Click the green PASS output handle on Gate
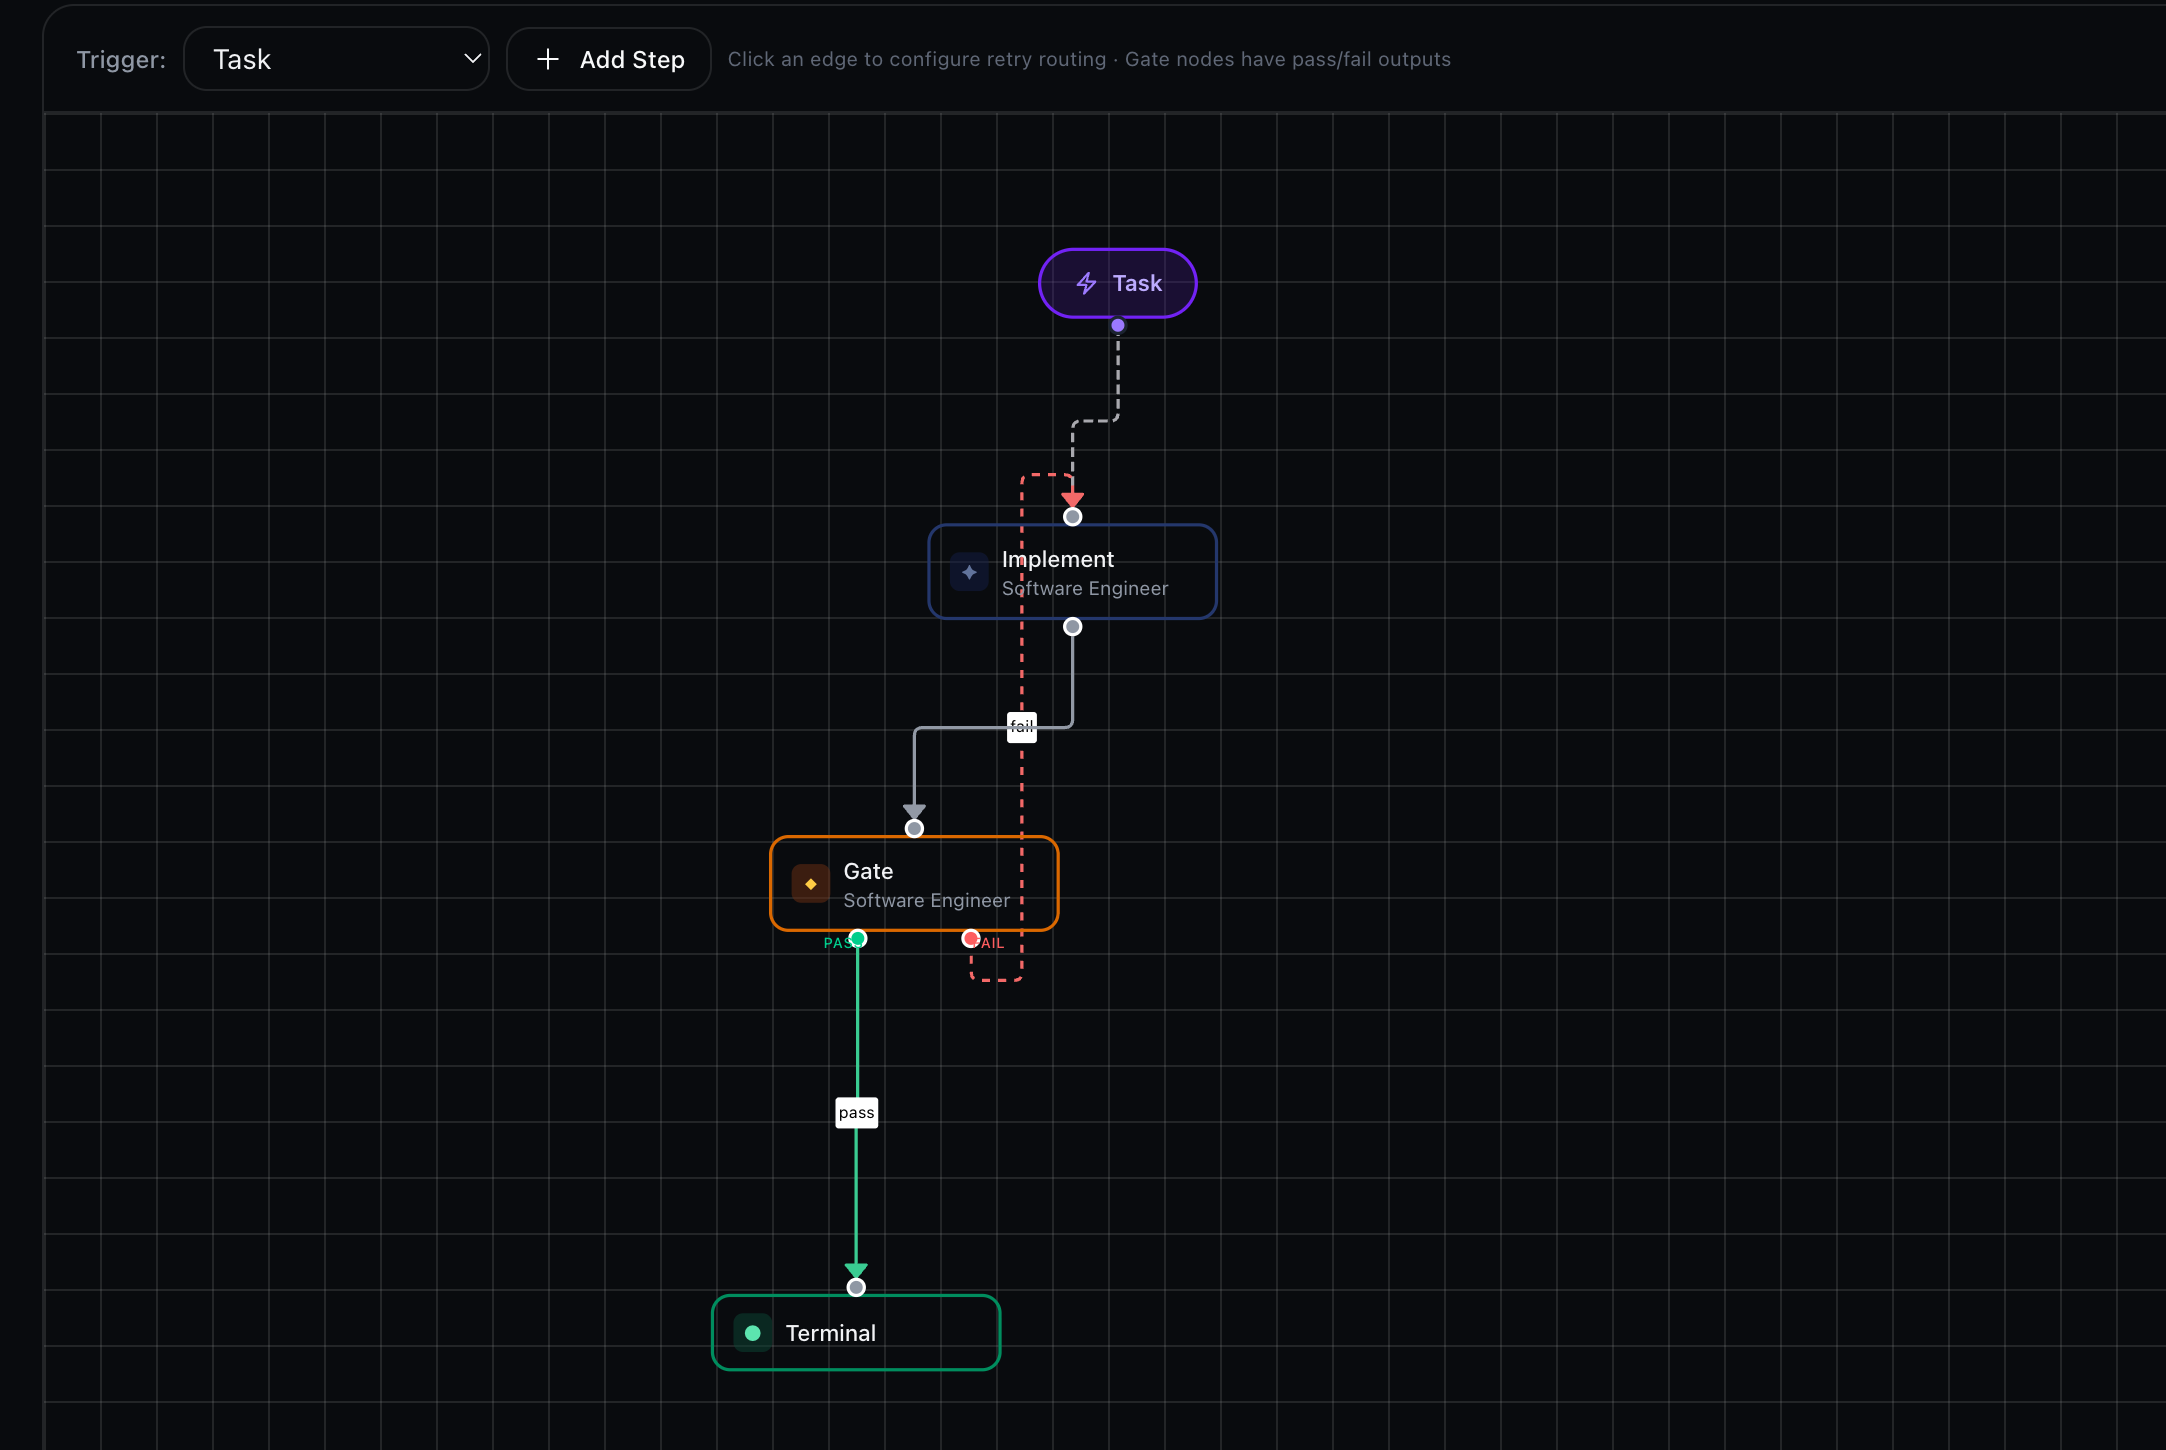 [858, 939]
